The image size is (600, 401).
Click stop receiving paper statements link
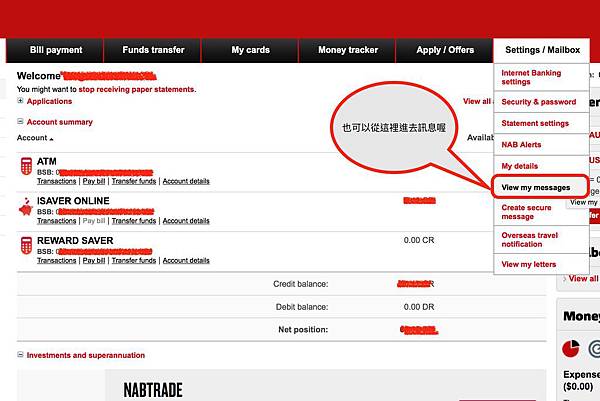click(x=136, y=89)
